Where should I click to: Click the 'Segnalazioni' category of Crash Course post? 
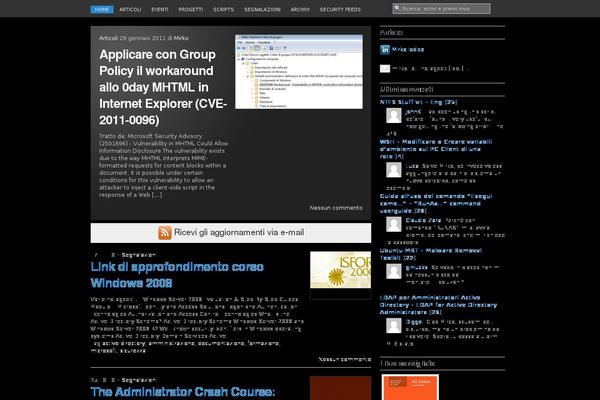pos(139,380)
